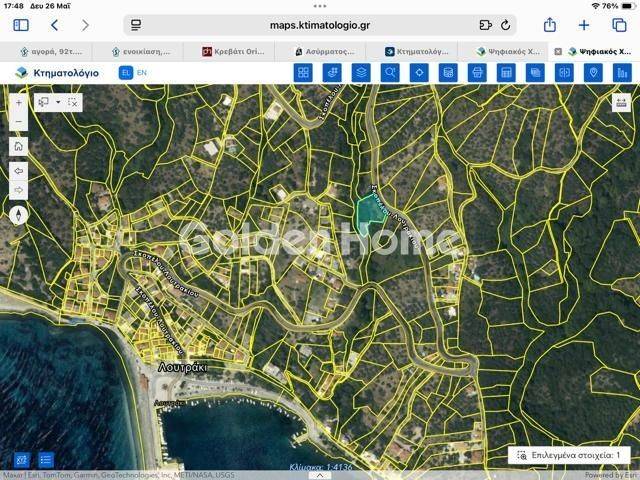Click the map home extent button
Viewport: 640px width, 480px height.
tap(19, 146)
